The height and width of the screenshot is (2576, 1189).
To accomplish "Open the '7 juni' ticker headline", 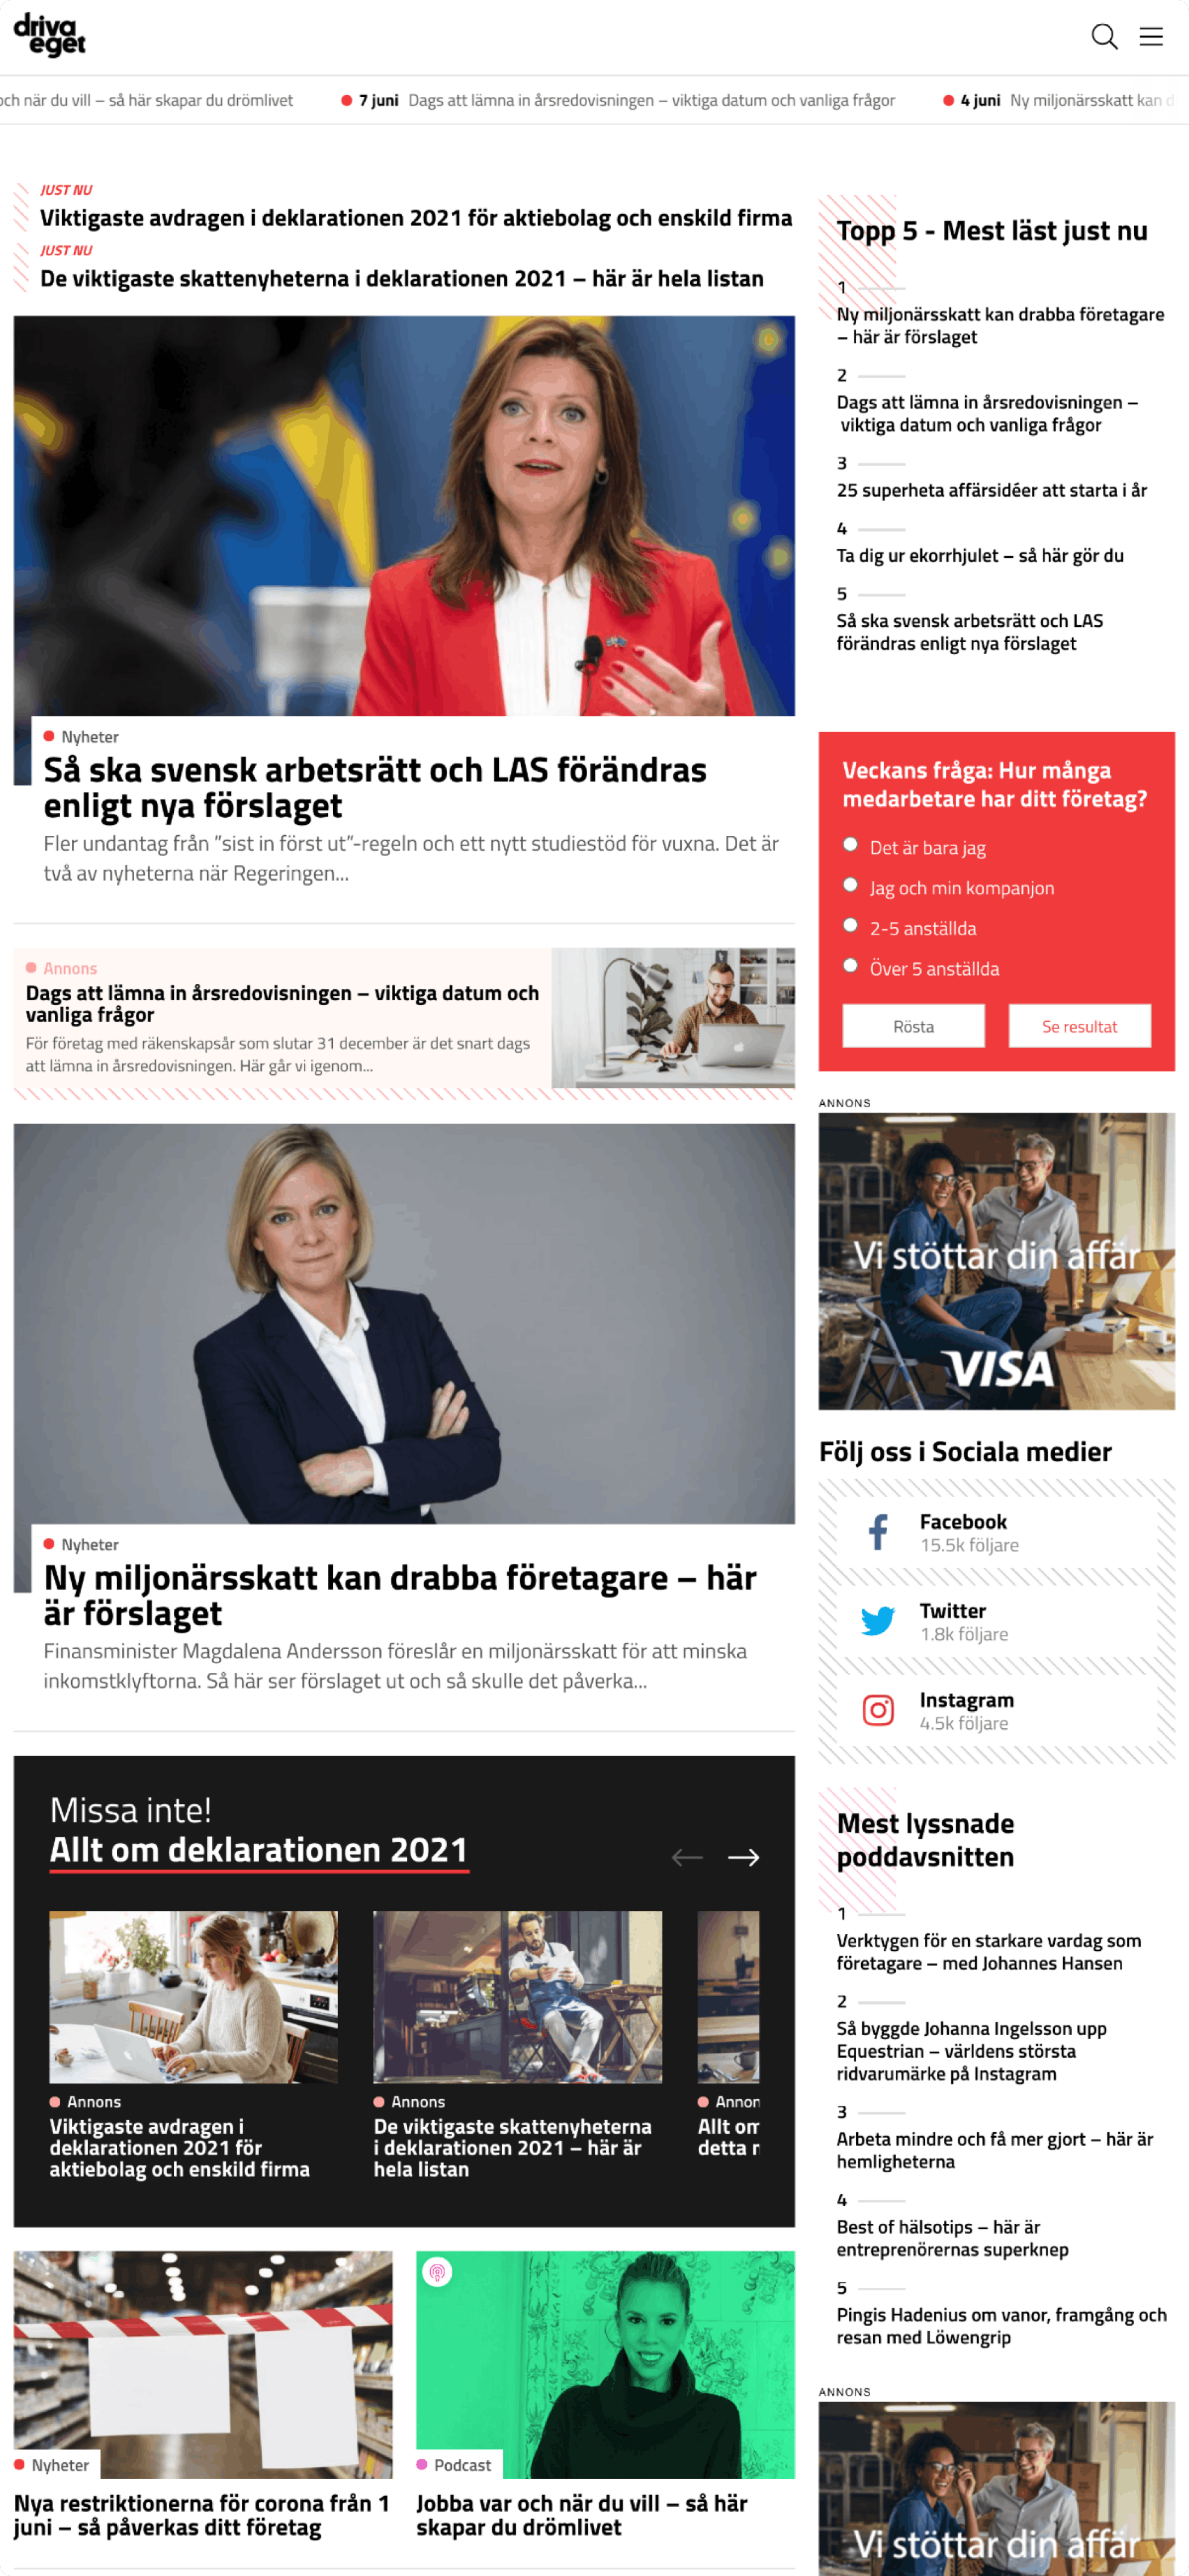I will (x=651, y=100).
